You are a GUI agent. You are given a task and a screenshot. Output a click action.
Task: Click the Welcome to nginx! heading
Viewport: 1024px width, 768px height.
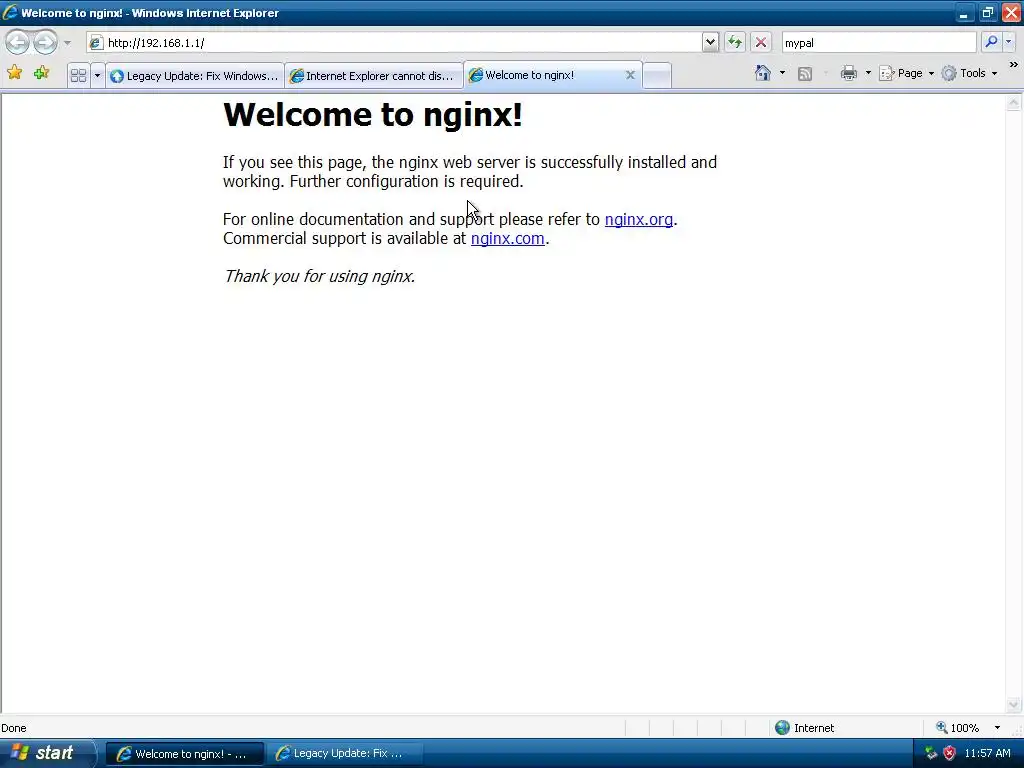pyautogui.click(x=373, y=115)
